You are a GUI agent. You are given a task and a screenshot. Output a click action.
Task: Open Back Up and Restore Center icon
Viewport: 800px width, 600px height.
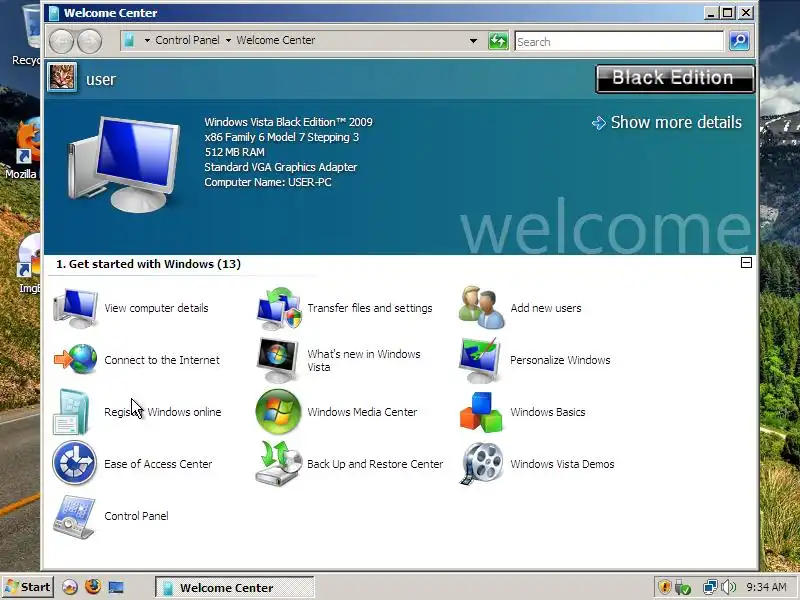279,464
